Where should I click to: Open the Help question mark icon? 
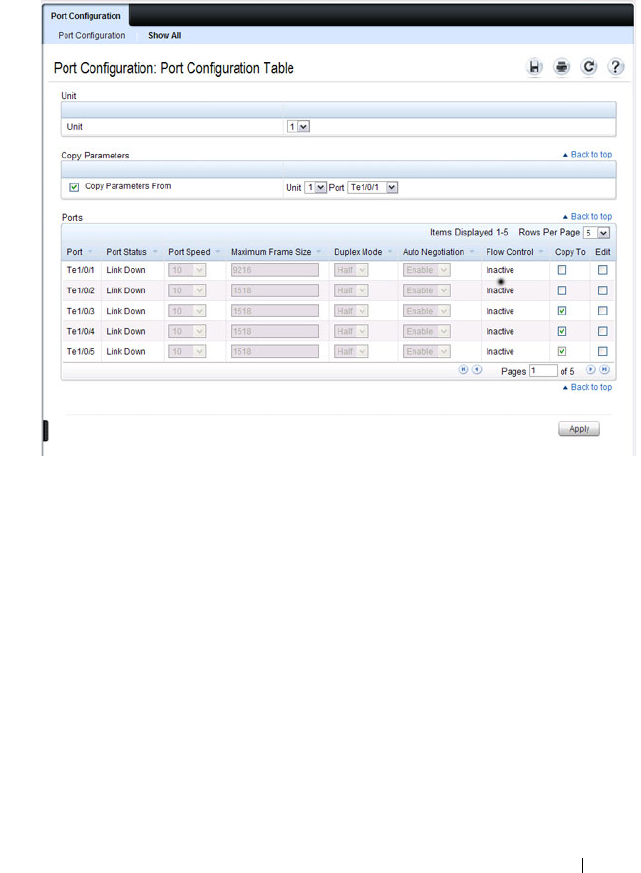pos(615,67)
